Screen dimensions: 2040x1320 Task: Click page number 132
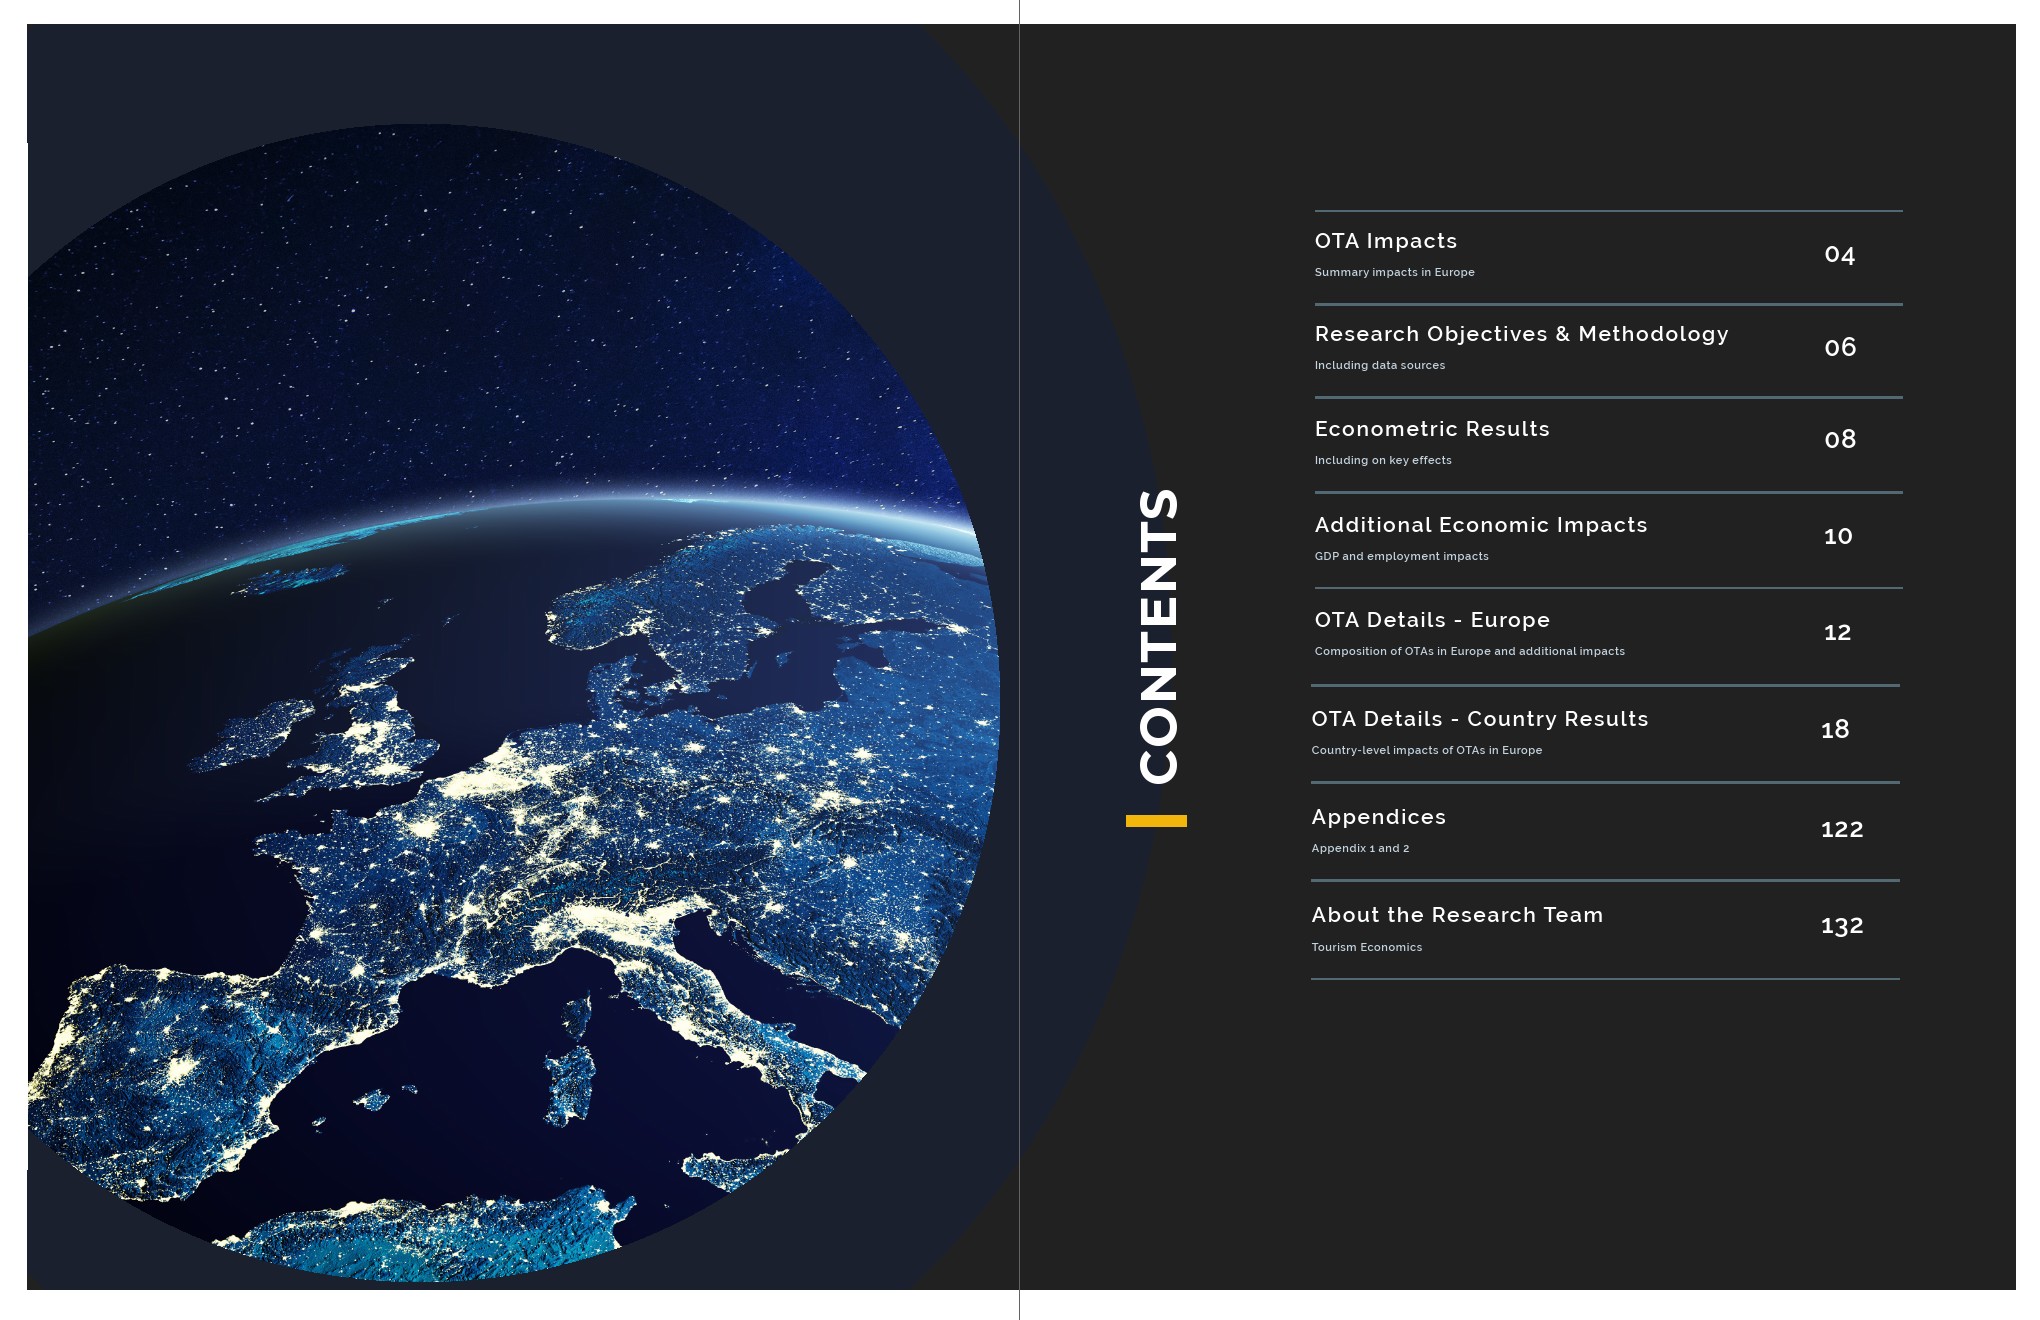coord(1841,926)
